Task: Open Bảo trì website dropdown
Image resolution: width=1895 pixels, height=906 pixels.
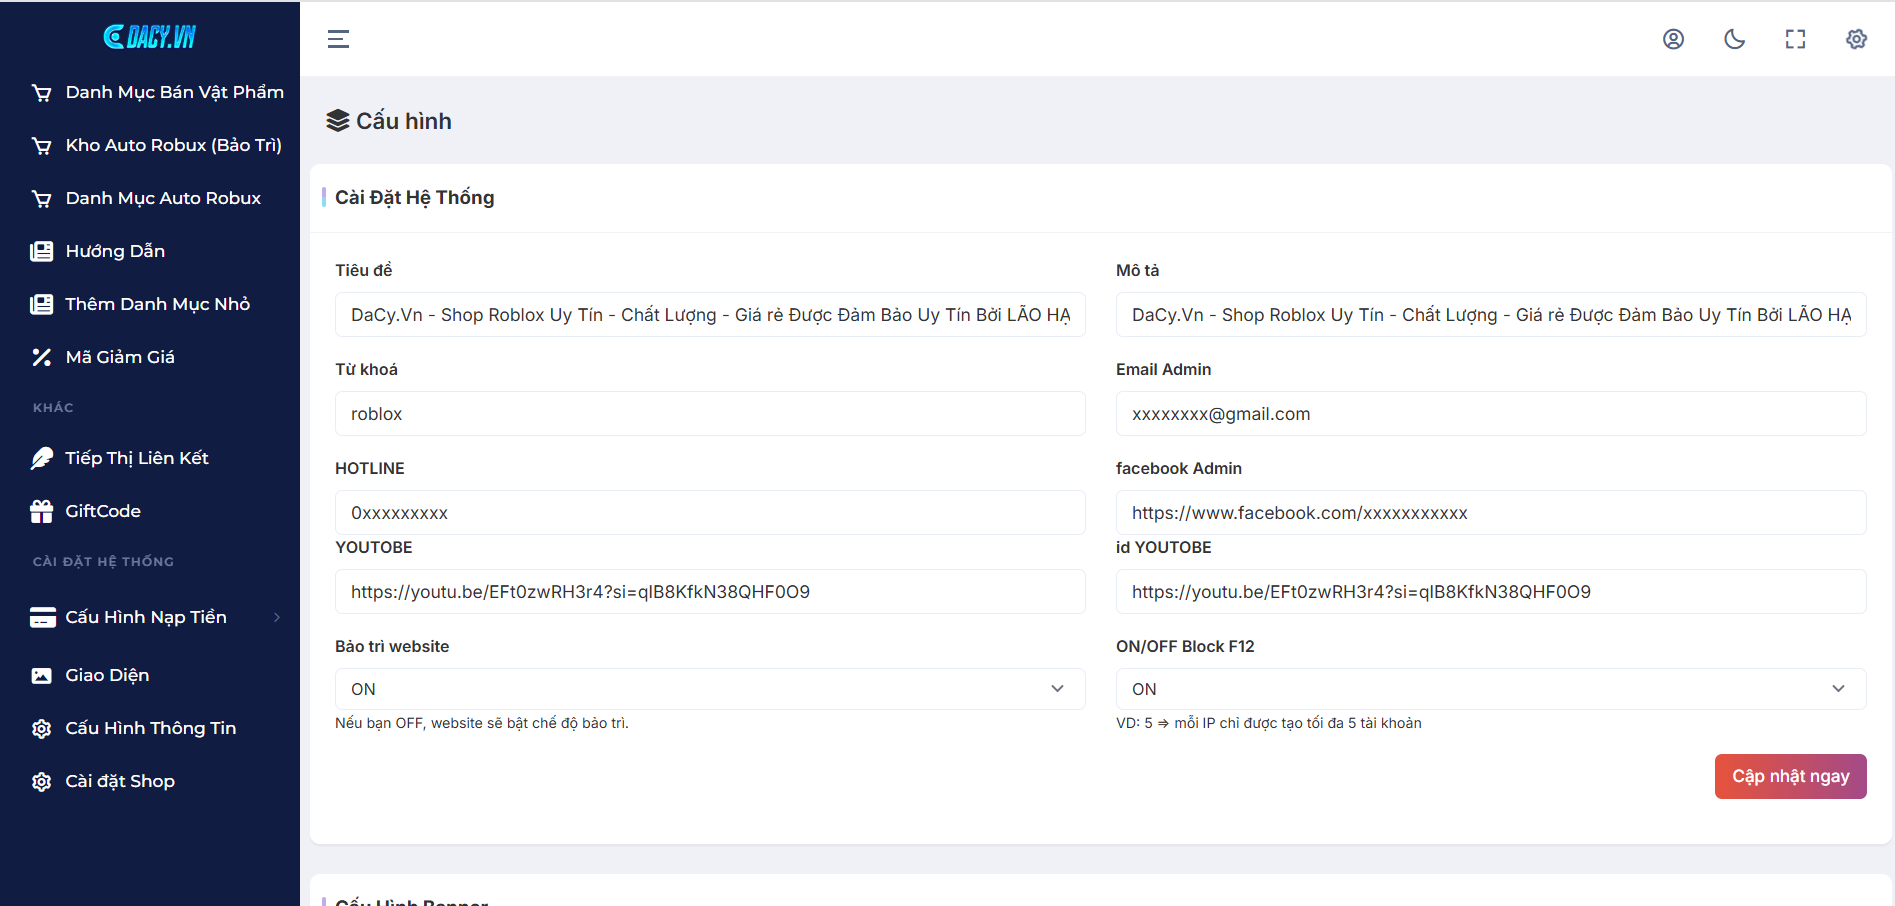Action: click(710, 689)
